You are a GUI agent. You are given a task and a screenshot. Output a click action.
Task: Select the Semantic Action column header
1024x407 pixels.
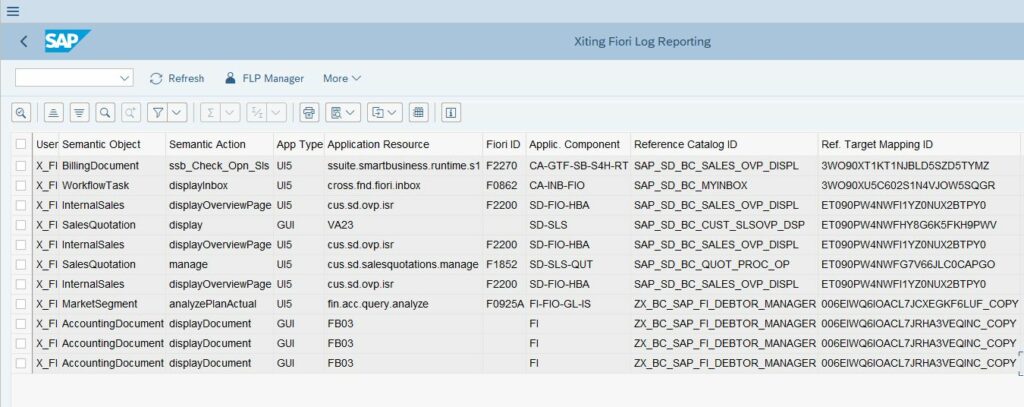[x=219, y=144]
